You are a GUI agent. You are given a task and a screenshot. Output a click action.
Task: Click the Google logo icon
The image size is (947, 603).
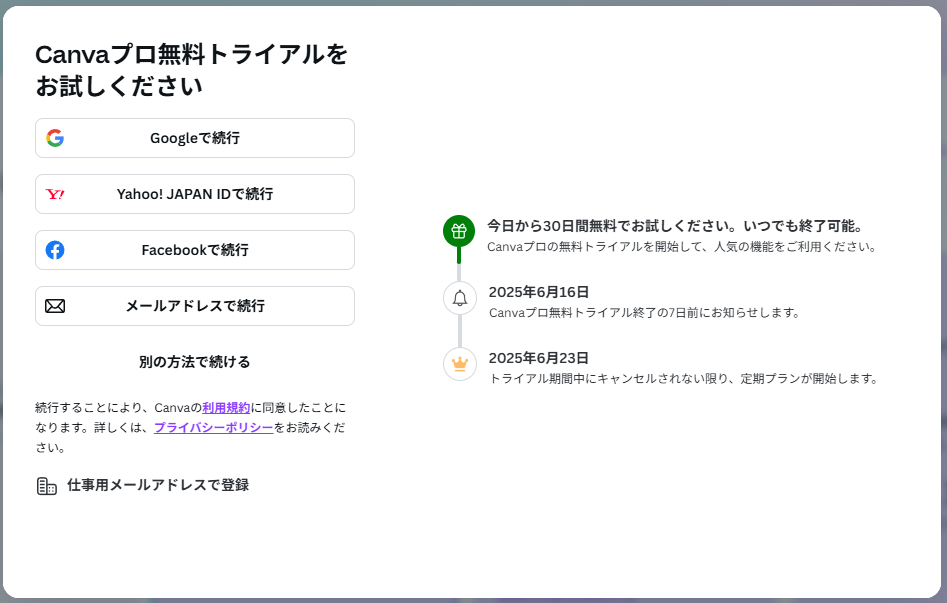click(55, 138)
